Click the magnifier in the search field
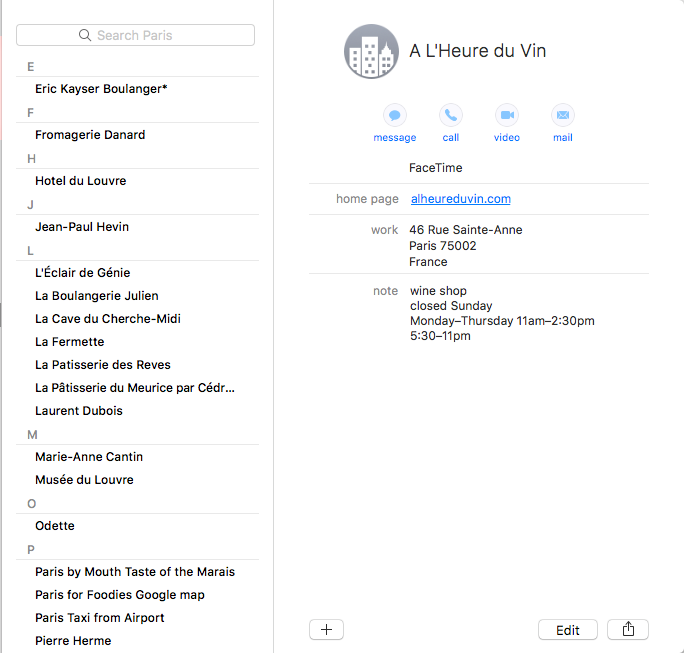 pyautogui.click(x=85, y=35)
